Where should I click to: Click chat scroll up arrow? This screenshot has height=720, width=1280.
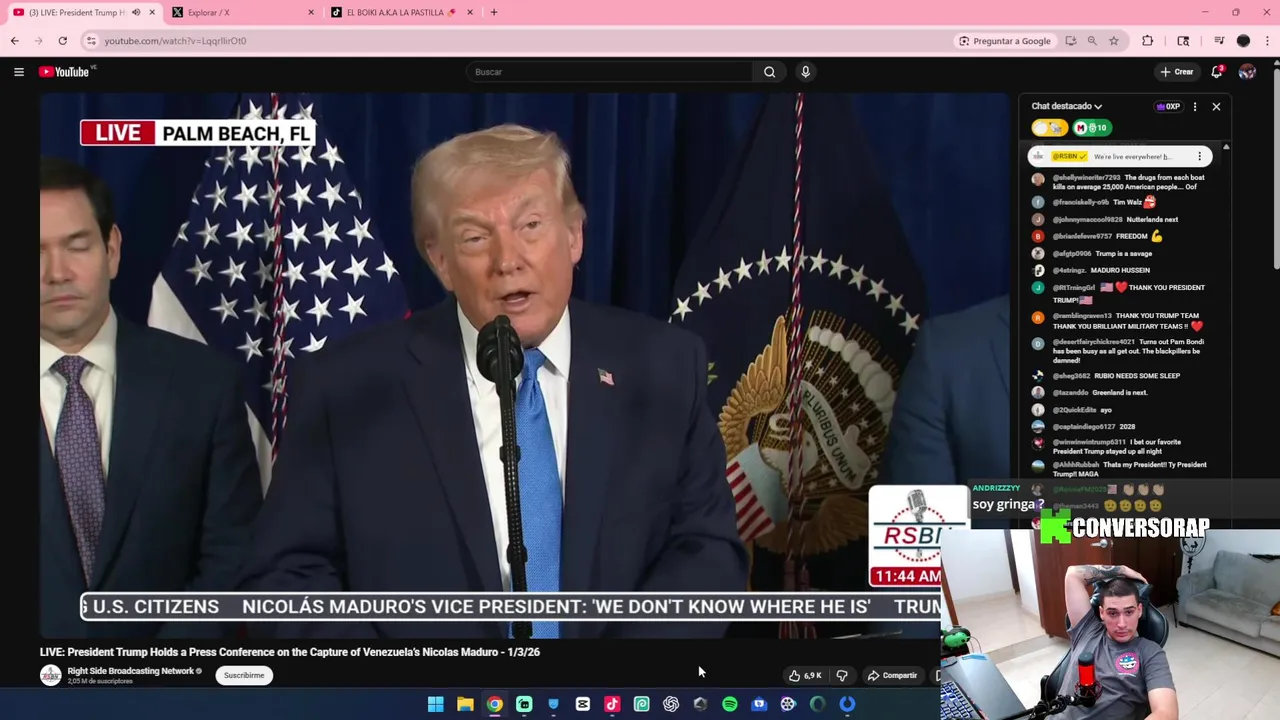click(x=1226, y=148)
